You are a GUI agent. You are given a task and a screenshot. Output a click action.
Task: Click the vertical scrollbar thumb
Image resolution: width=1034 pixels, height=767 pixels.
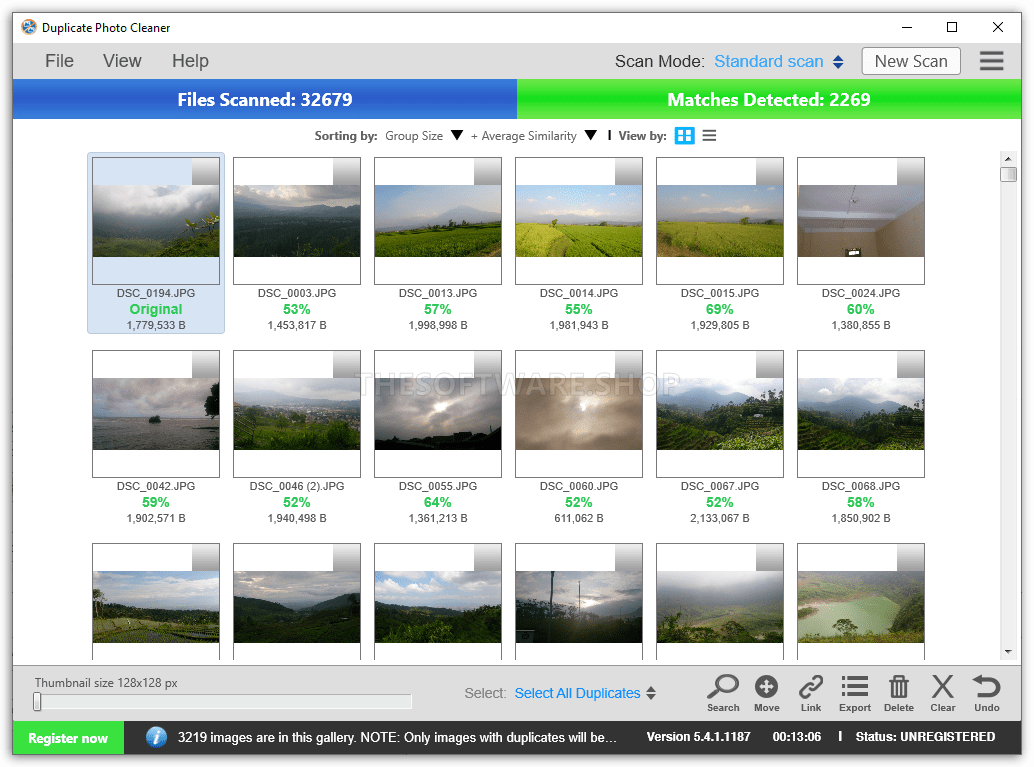click(1008, 175)
